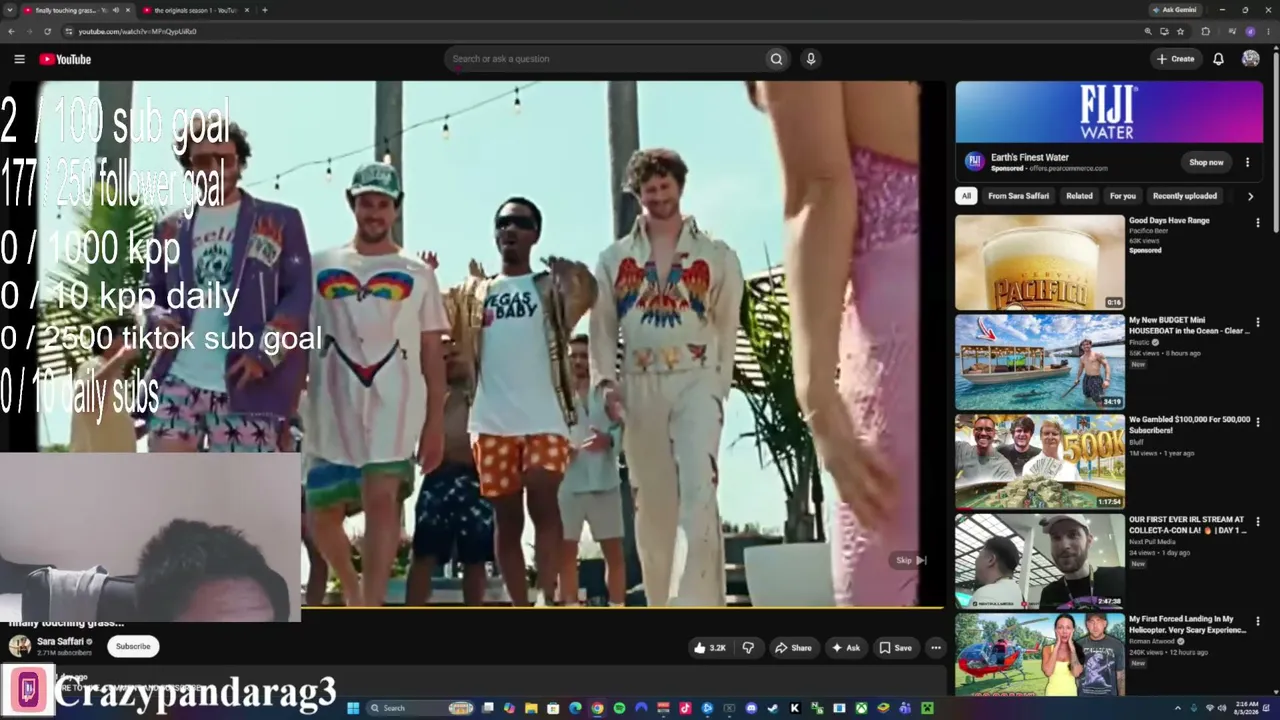The width and height of the screenshot is (1280, 720).
Task: Open a new Chrome tab
Action: click(264, 10)
